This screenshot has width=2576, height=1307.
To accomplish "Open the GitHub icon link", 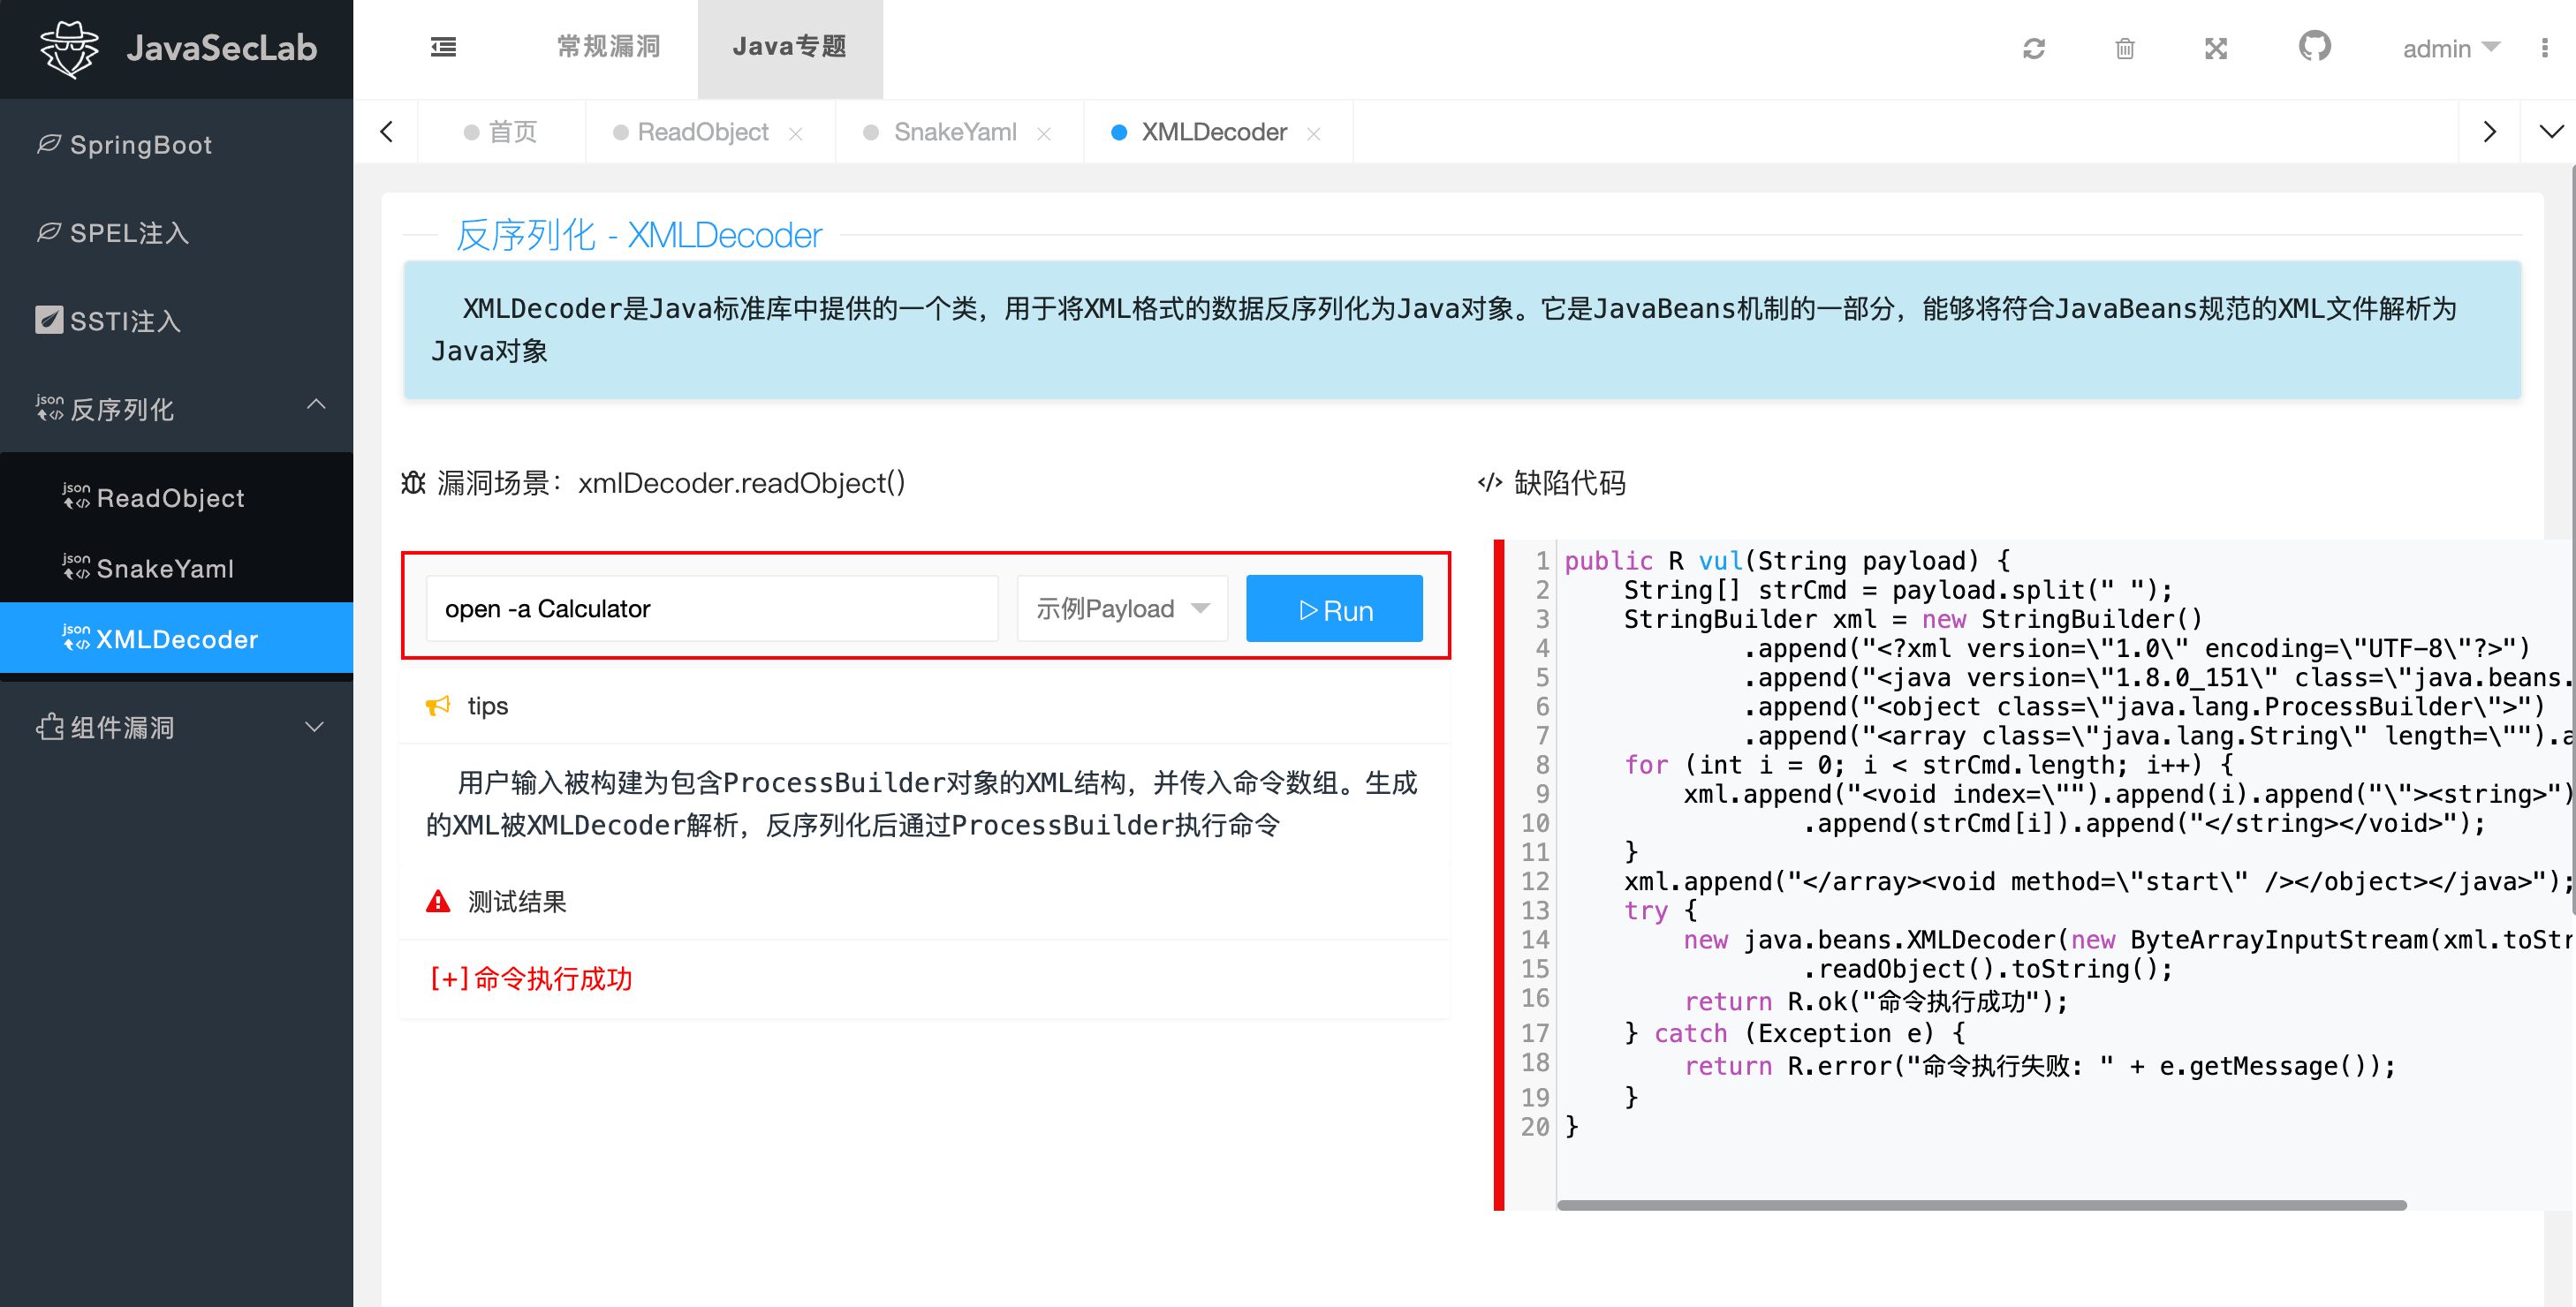I will pos(2314,46).
